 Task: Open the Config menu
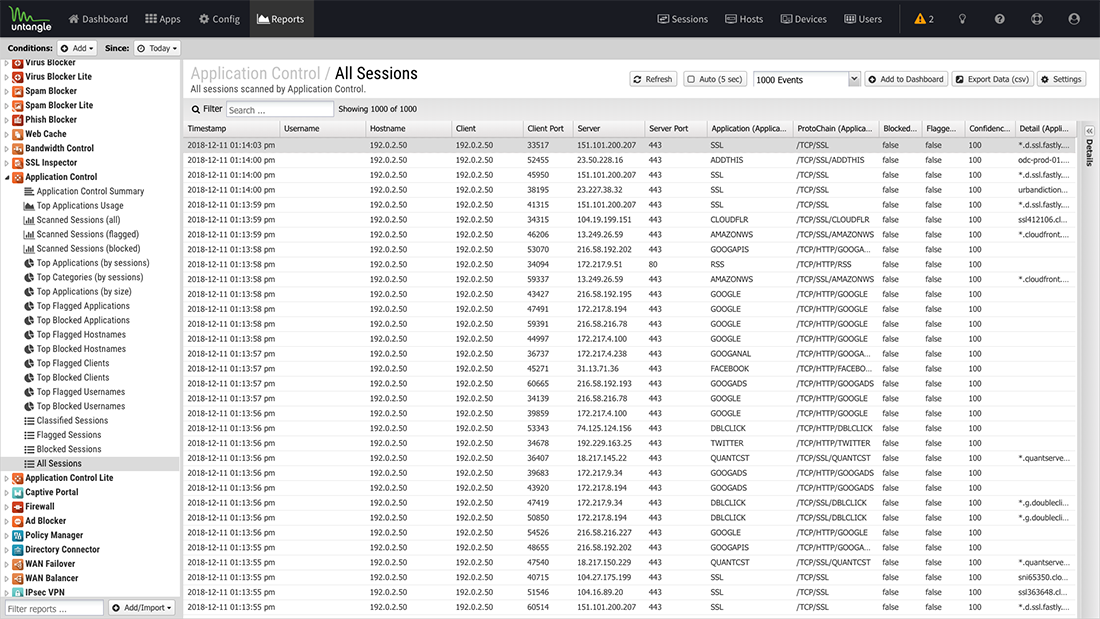coord(220,19)
